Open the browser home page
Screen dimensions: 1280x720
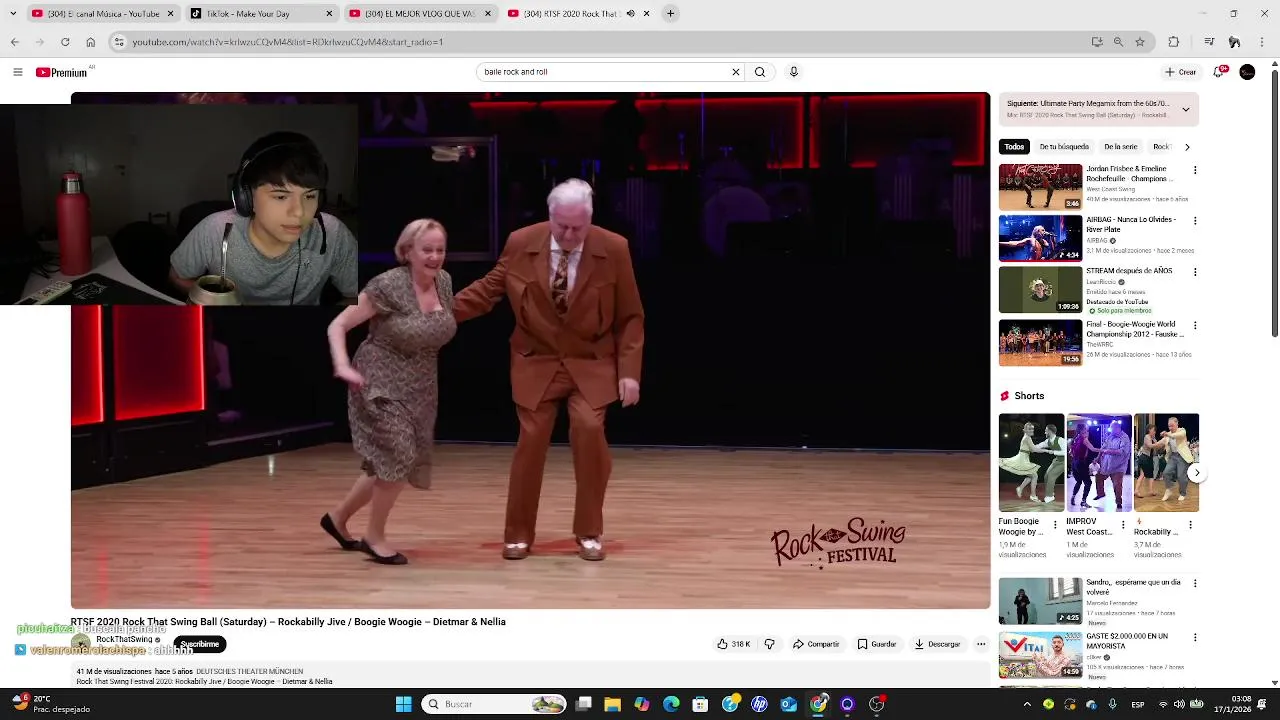90,42
